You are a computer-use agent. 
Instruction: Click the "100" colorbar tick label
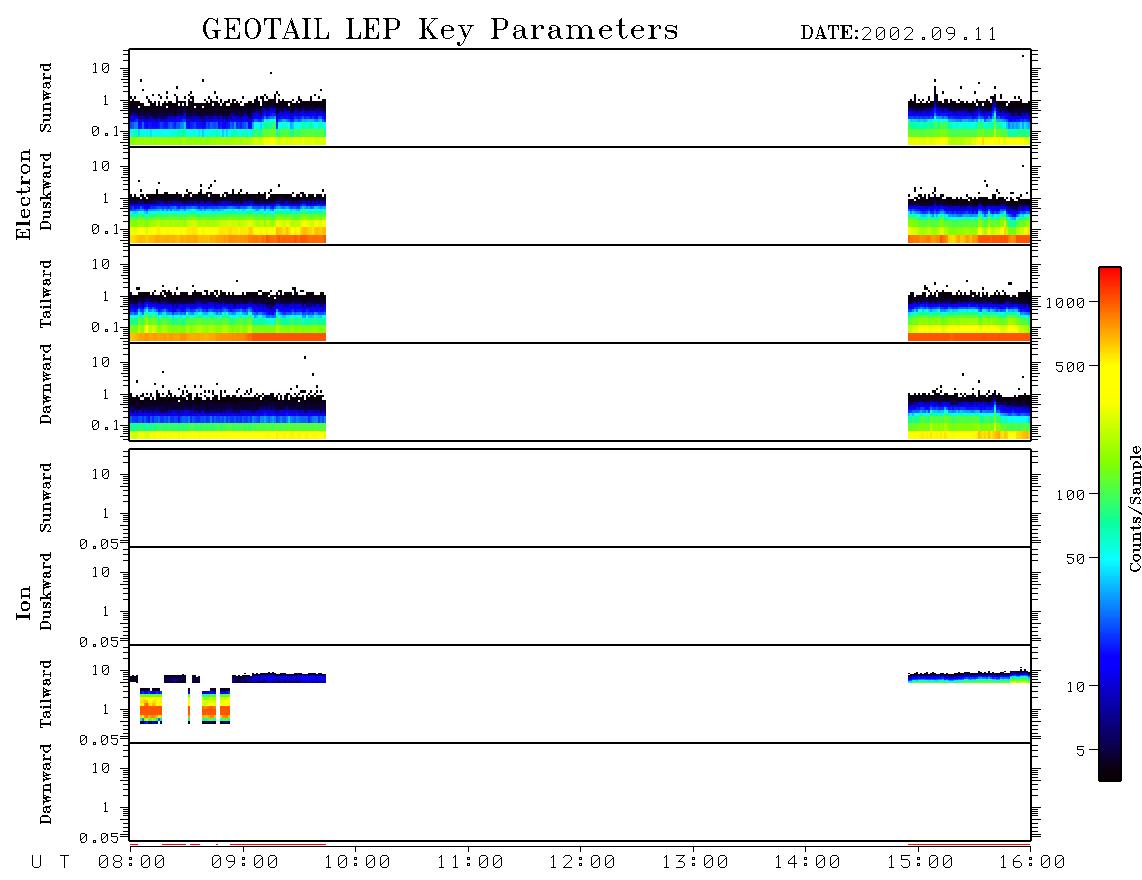tap(1070, 495)
